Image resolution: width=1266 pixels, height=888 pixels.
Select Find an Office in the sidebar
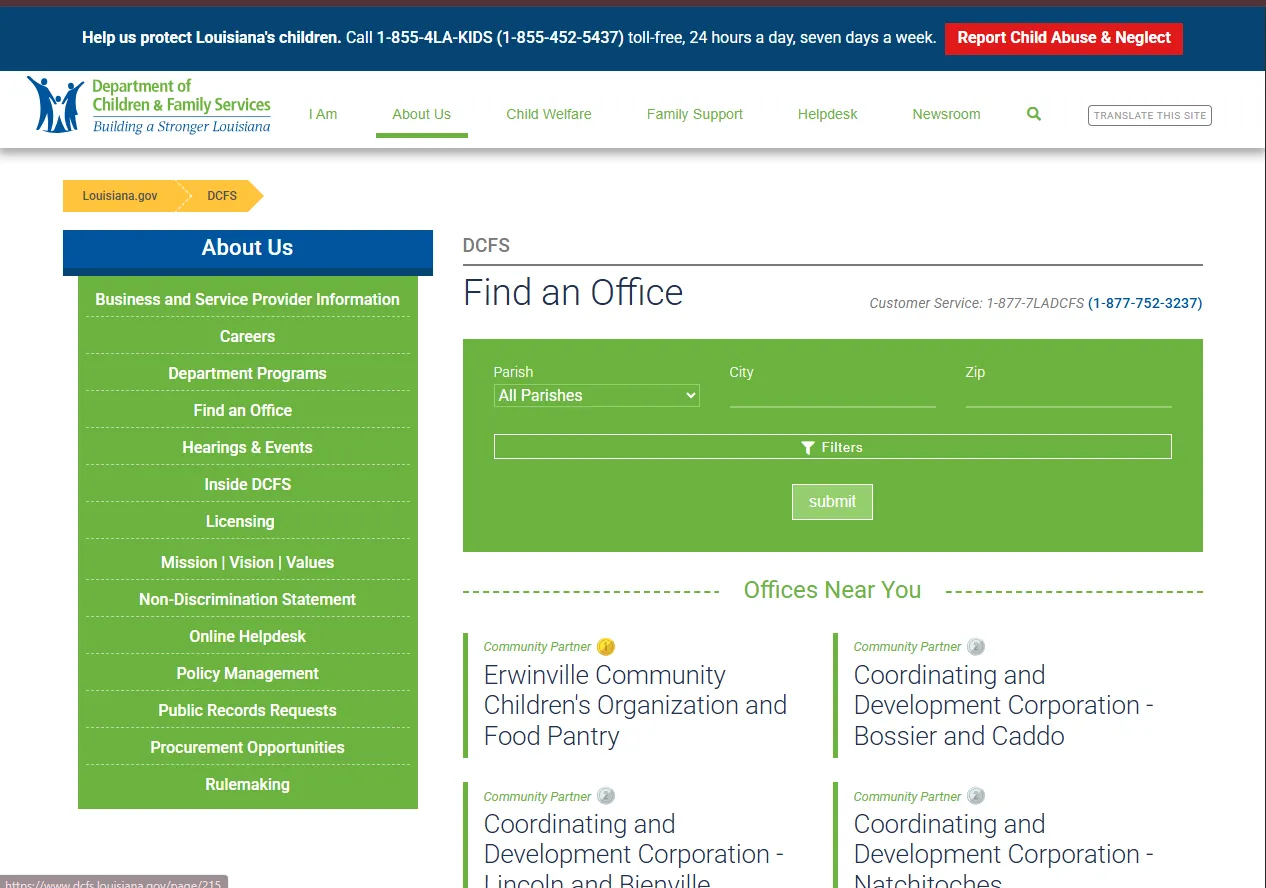click(243, 410)
